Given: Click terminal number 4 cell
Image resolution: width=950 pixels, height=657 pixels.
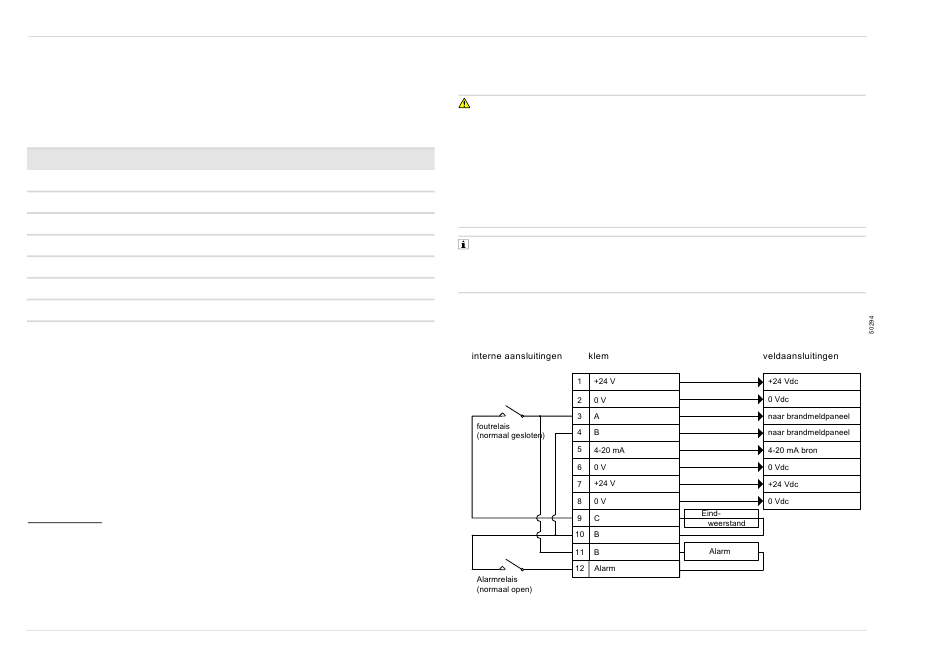Looking at the screenshot, I should click(580, 433).
